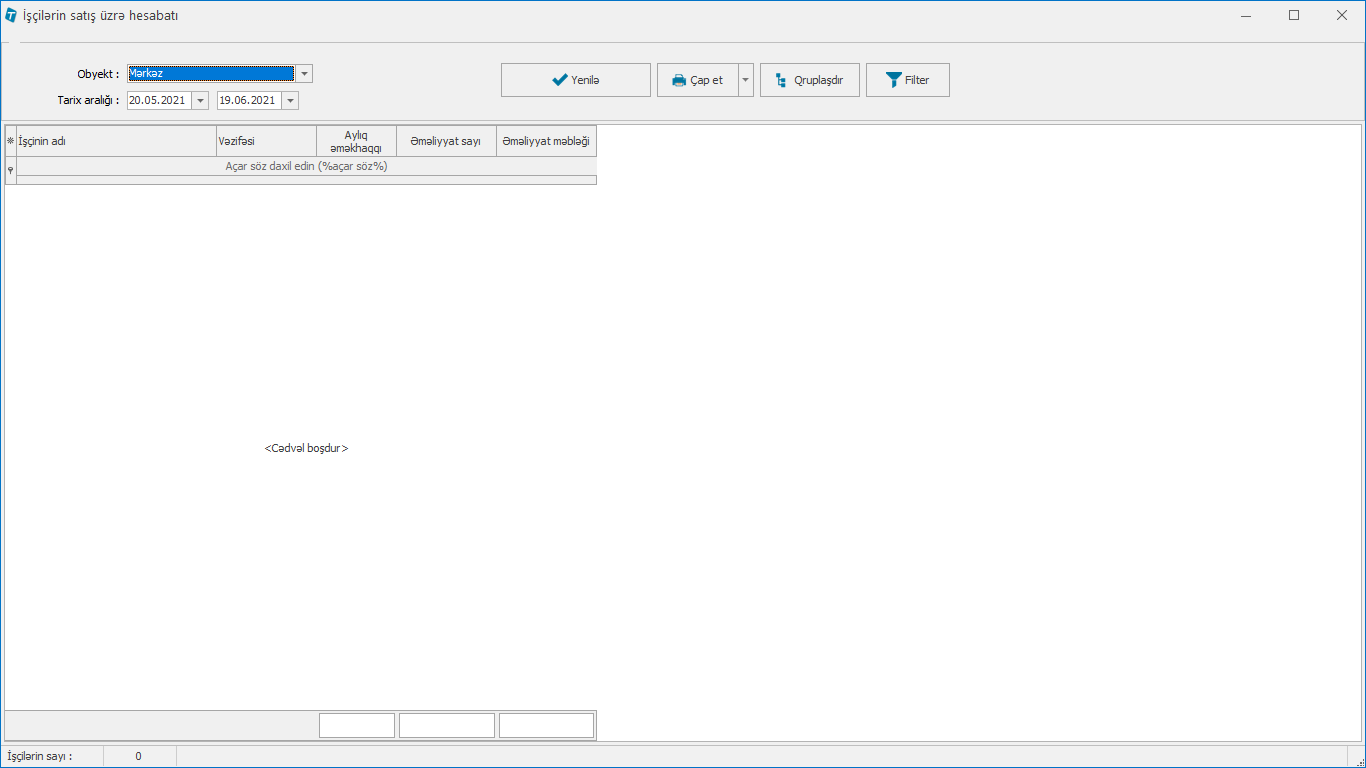Expand the Obyekt dropdown list

pos(304,74)
